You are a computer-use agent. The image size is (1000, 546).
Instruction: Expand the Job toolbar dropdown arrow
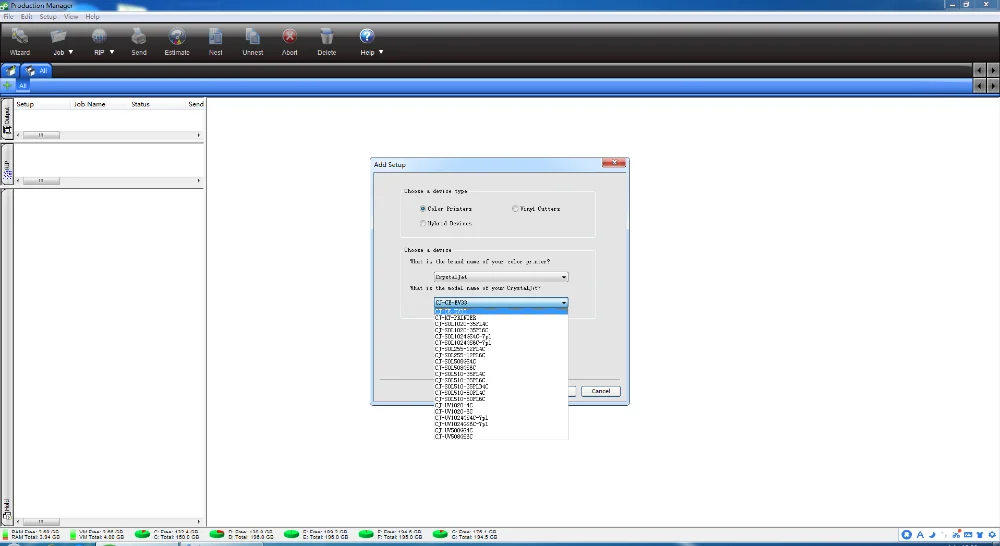click(x=71, y=52)
